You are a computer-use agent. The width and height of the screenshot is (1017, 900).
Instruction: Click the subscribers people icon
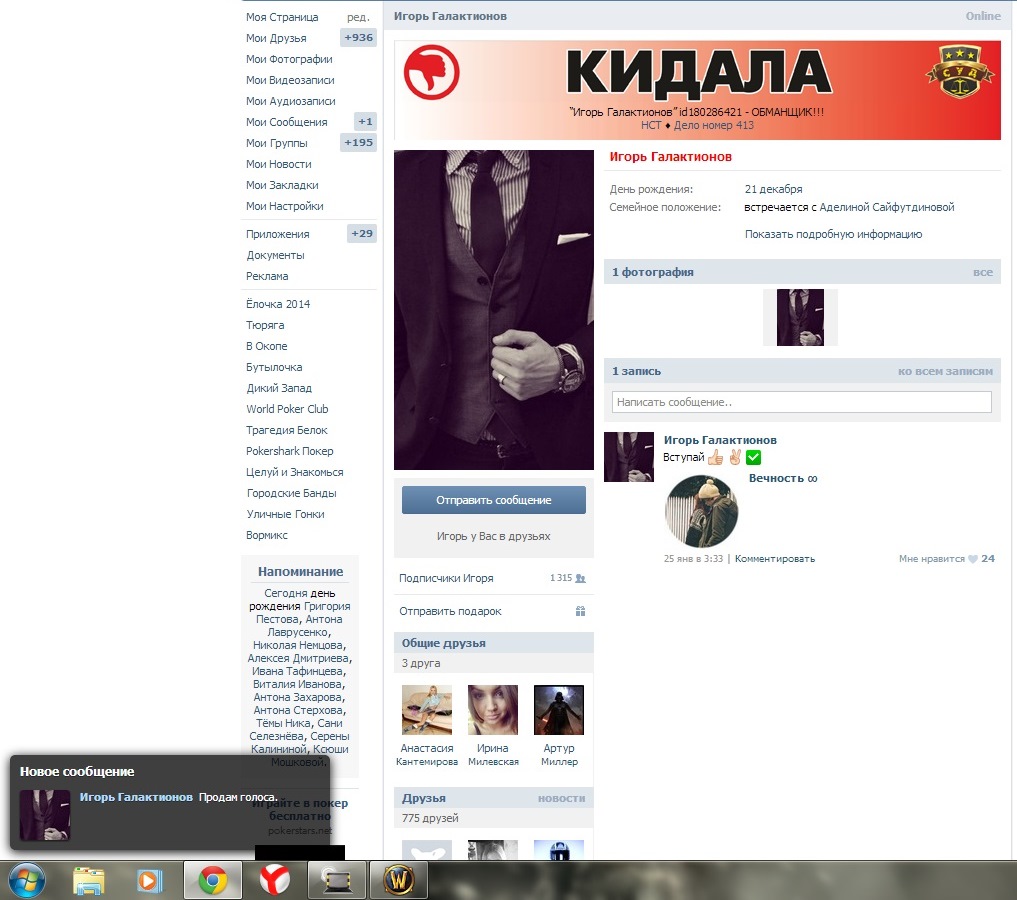[x=580, y=578]
